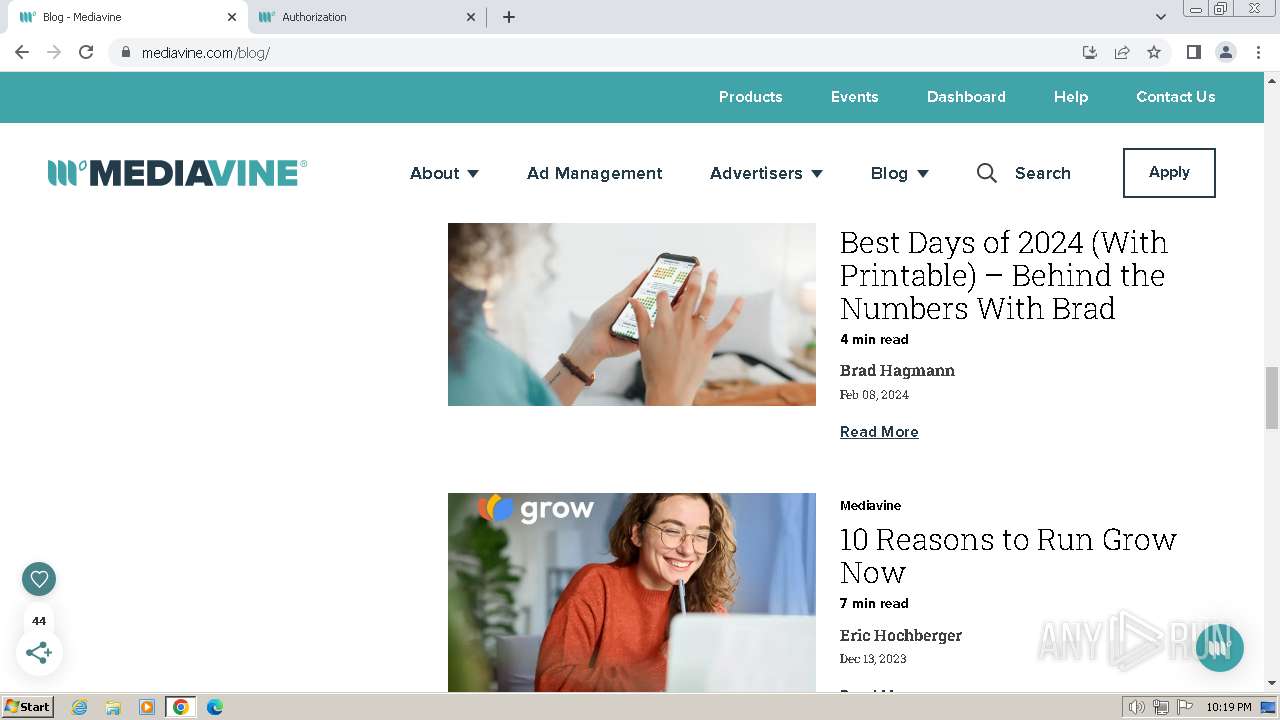The width and height of the screenshot is (1280, 720).
Task: Click the volume speaker tray icon
Action: pyautogui.click(x=1137, y=707)
